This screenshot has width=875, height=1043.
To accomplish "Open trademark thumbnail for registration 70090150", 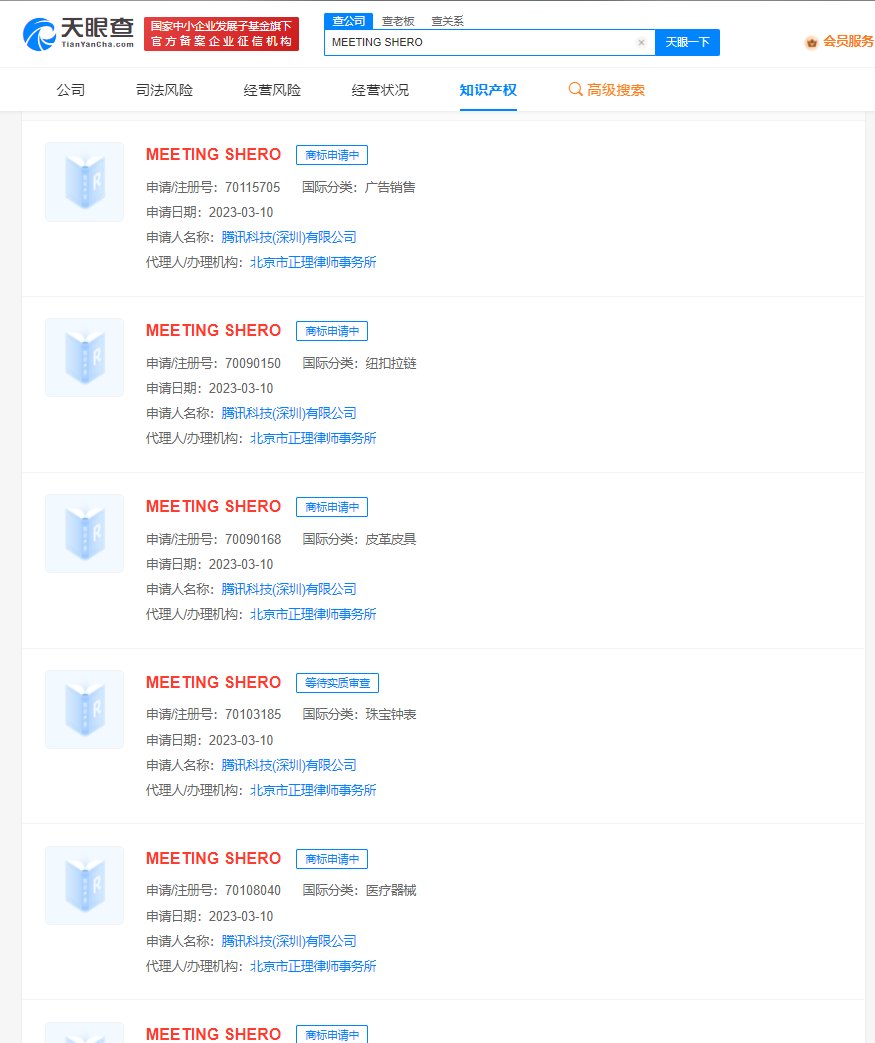I will point(85,357).
